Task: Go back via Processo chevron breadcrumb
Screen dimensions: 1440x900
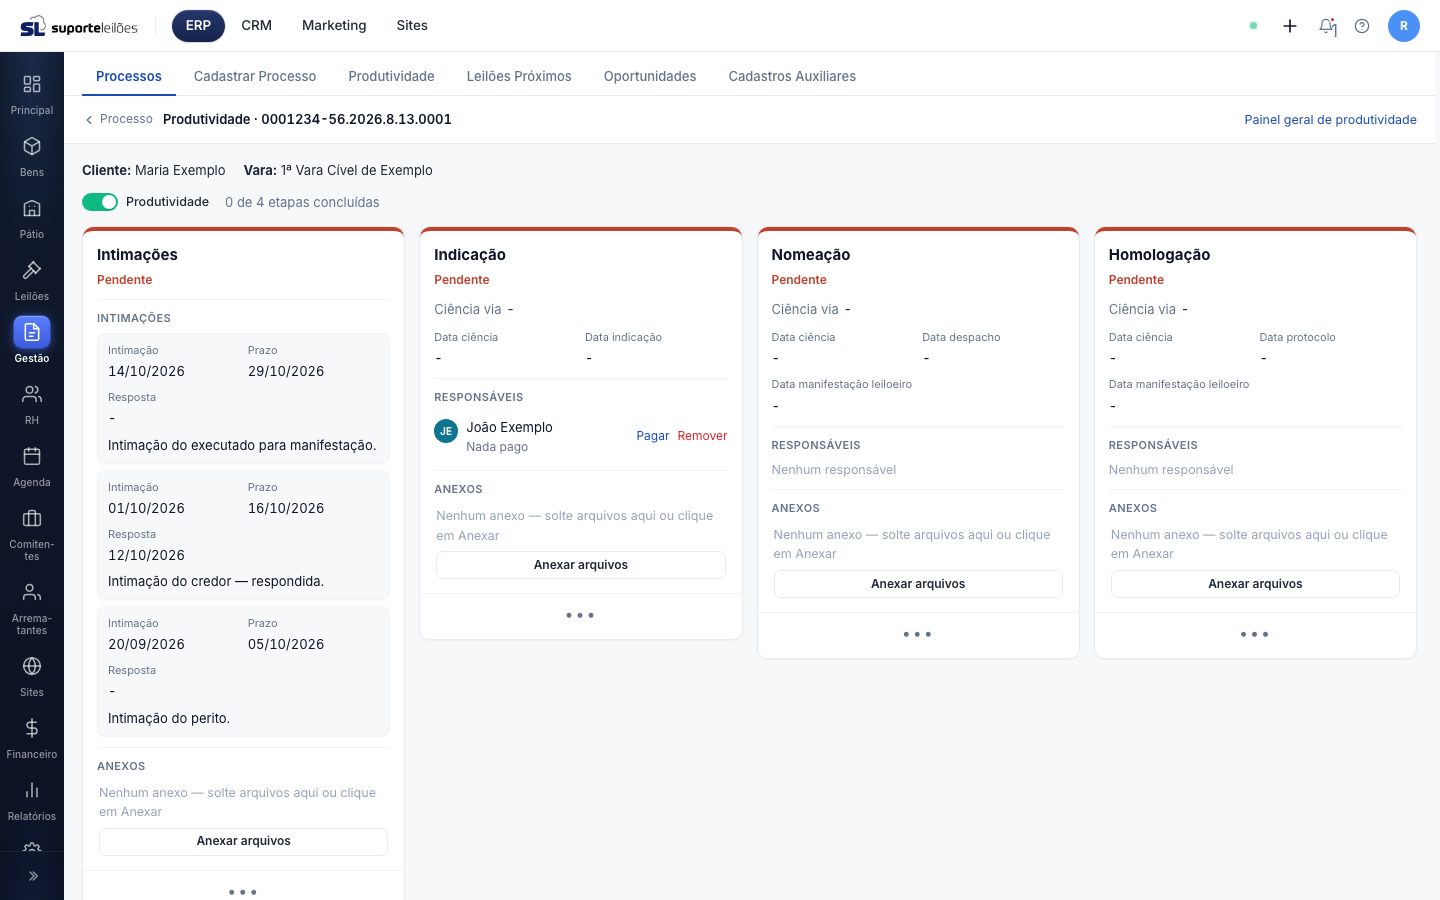Action: tap(118, 119)
